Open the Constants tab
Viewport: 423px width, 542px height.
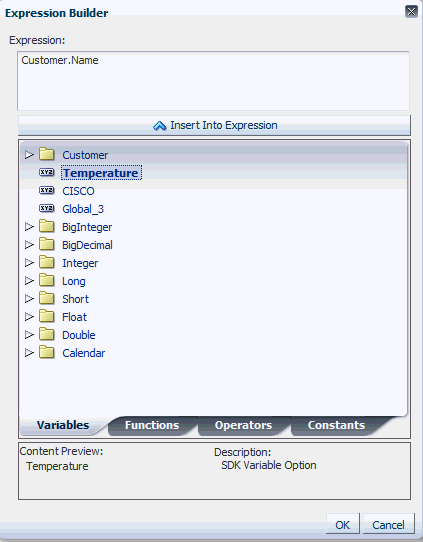pos(336,425)
